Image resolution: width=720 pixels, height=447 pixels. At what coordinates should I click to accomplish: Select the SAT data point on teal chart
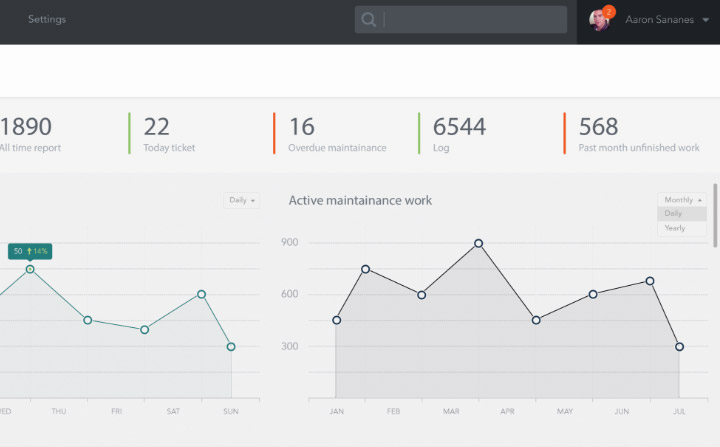point(202,294)
